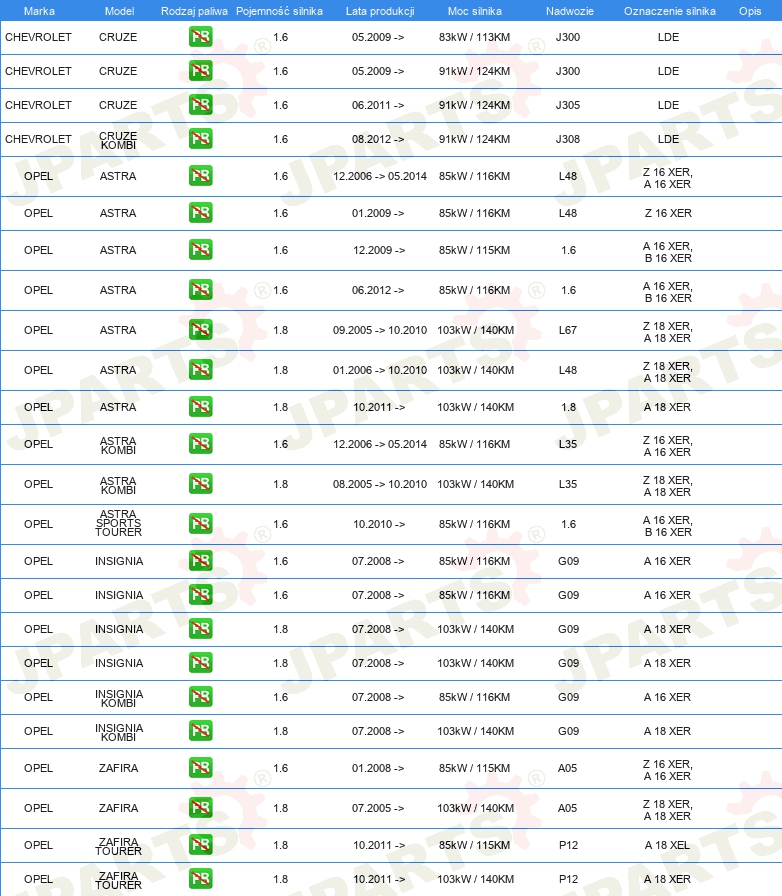The image size is (782, 896).
Task: Select the A 18 XEL engine code cell
Action: [x=667, y=845]
